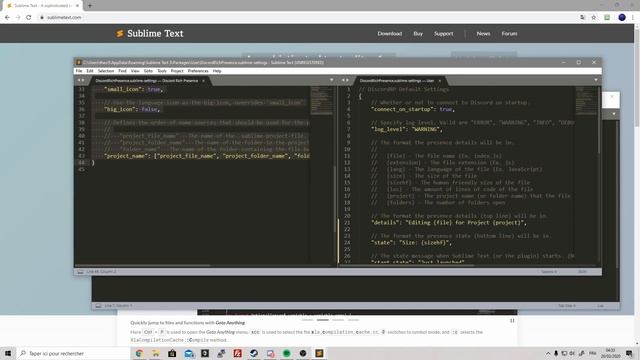Open Steam from the taskbar
The height and width of the screenshot is (360, 640).
point(254,353)
